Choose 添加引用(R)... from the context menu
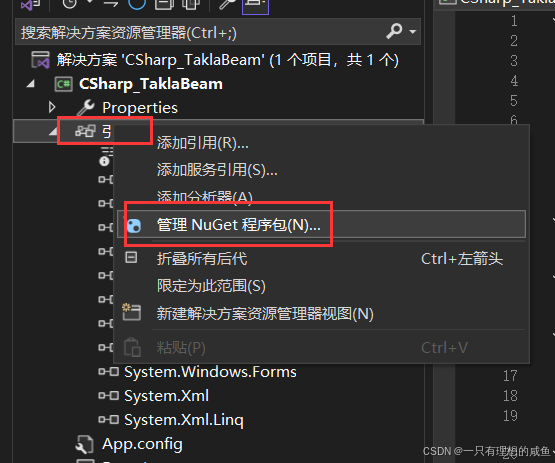Viewport: 555px width, 463px height. (202, 143)
